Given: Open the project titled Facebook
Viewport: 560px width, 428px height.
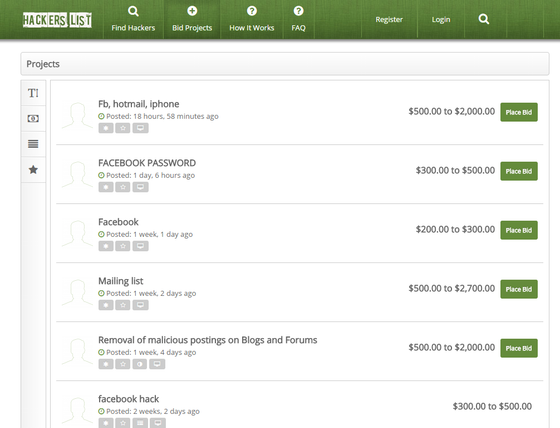Looking at the screenshot, I should (x=118, y=222).
